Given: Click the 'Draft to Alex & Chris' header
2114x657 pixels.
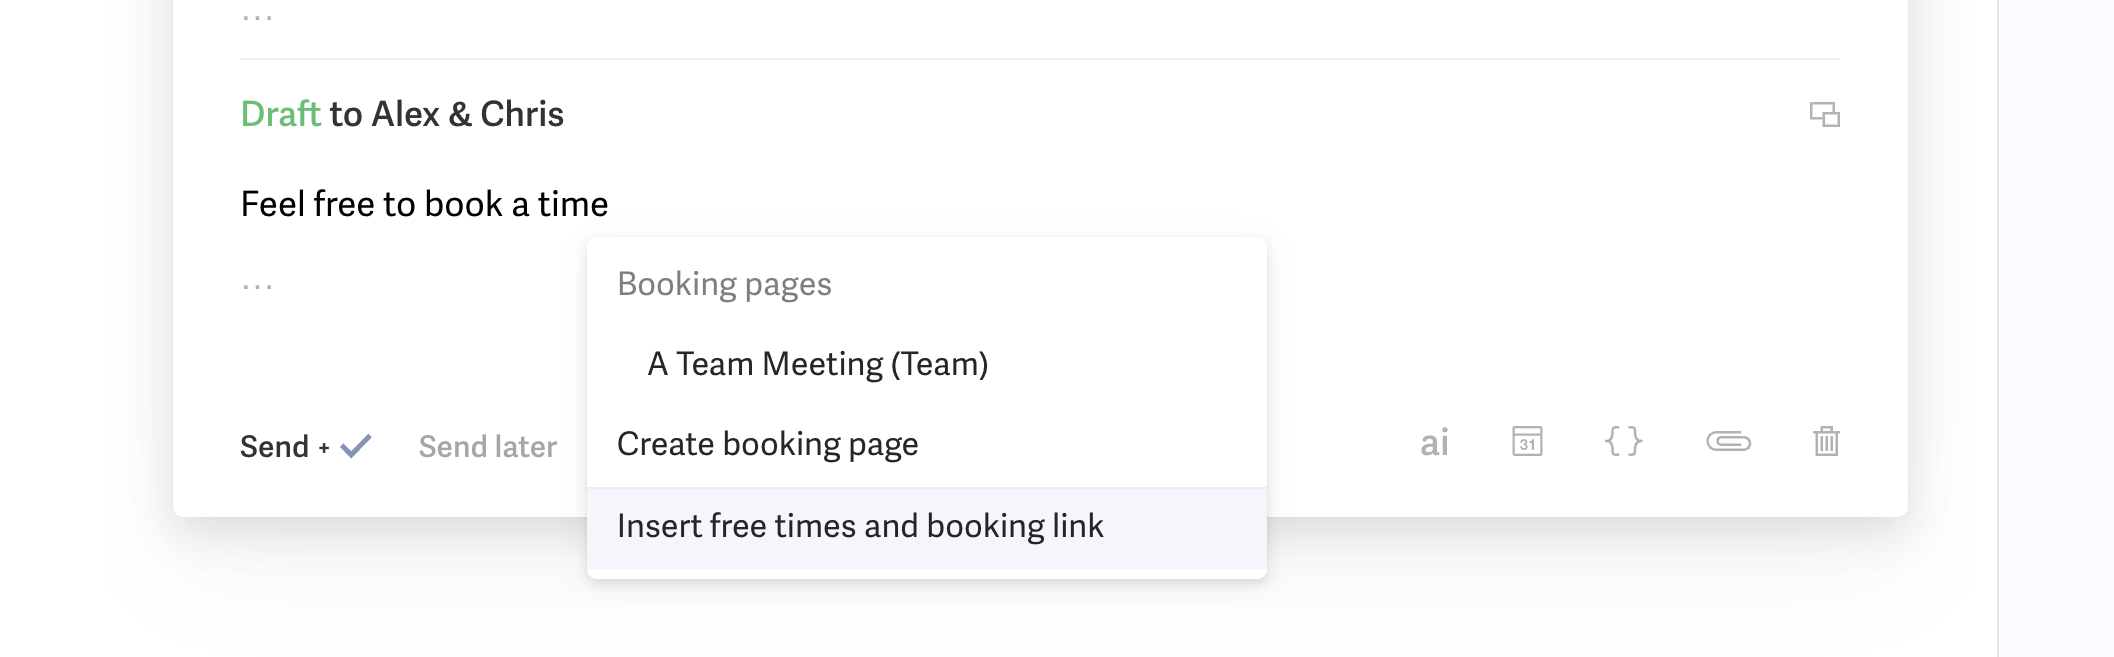Looking at the screenshot, I should pyautogui.click(x=402, y=114).
